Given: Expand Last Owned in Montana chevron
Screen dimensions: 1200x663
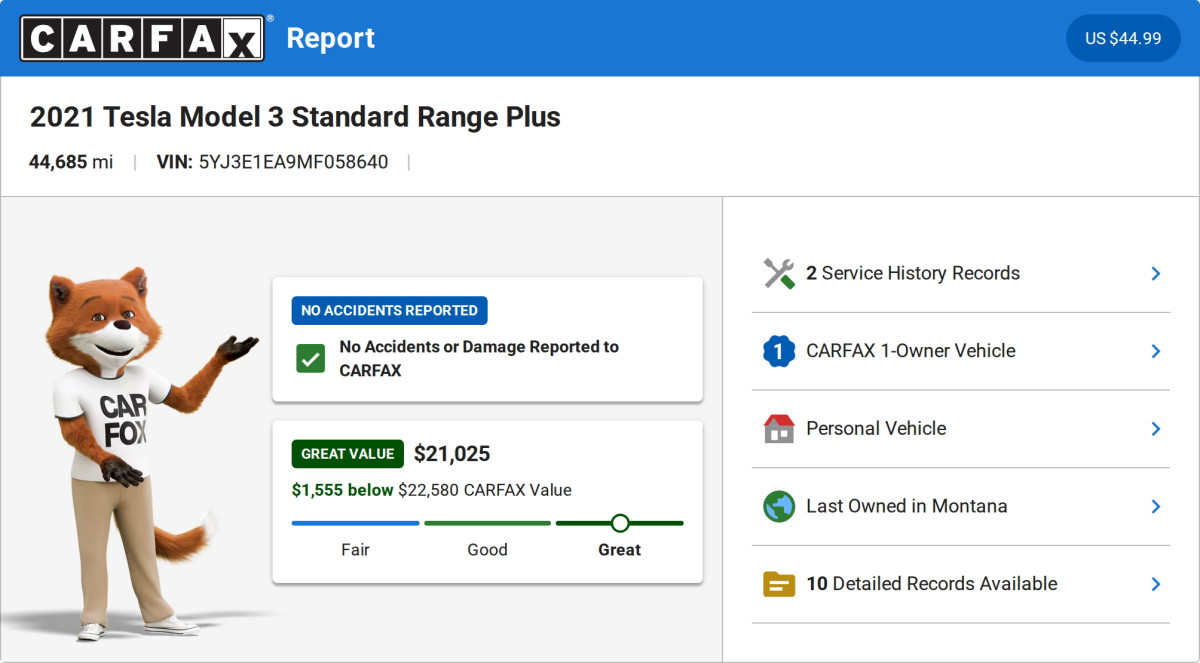Looking at the screenshot, I should 1155,506.
